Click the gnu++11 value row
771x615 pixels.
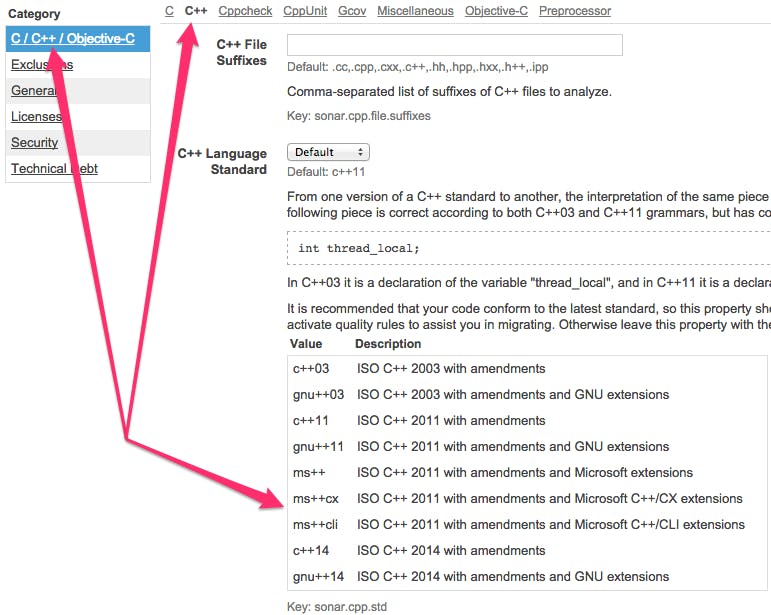coord(527,446)
